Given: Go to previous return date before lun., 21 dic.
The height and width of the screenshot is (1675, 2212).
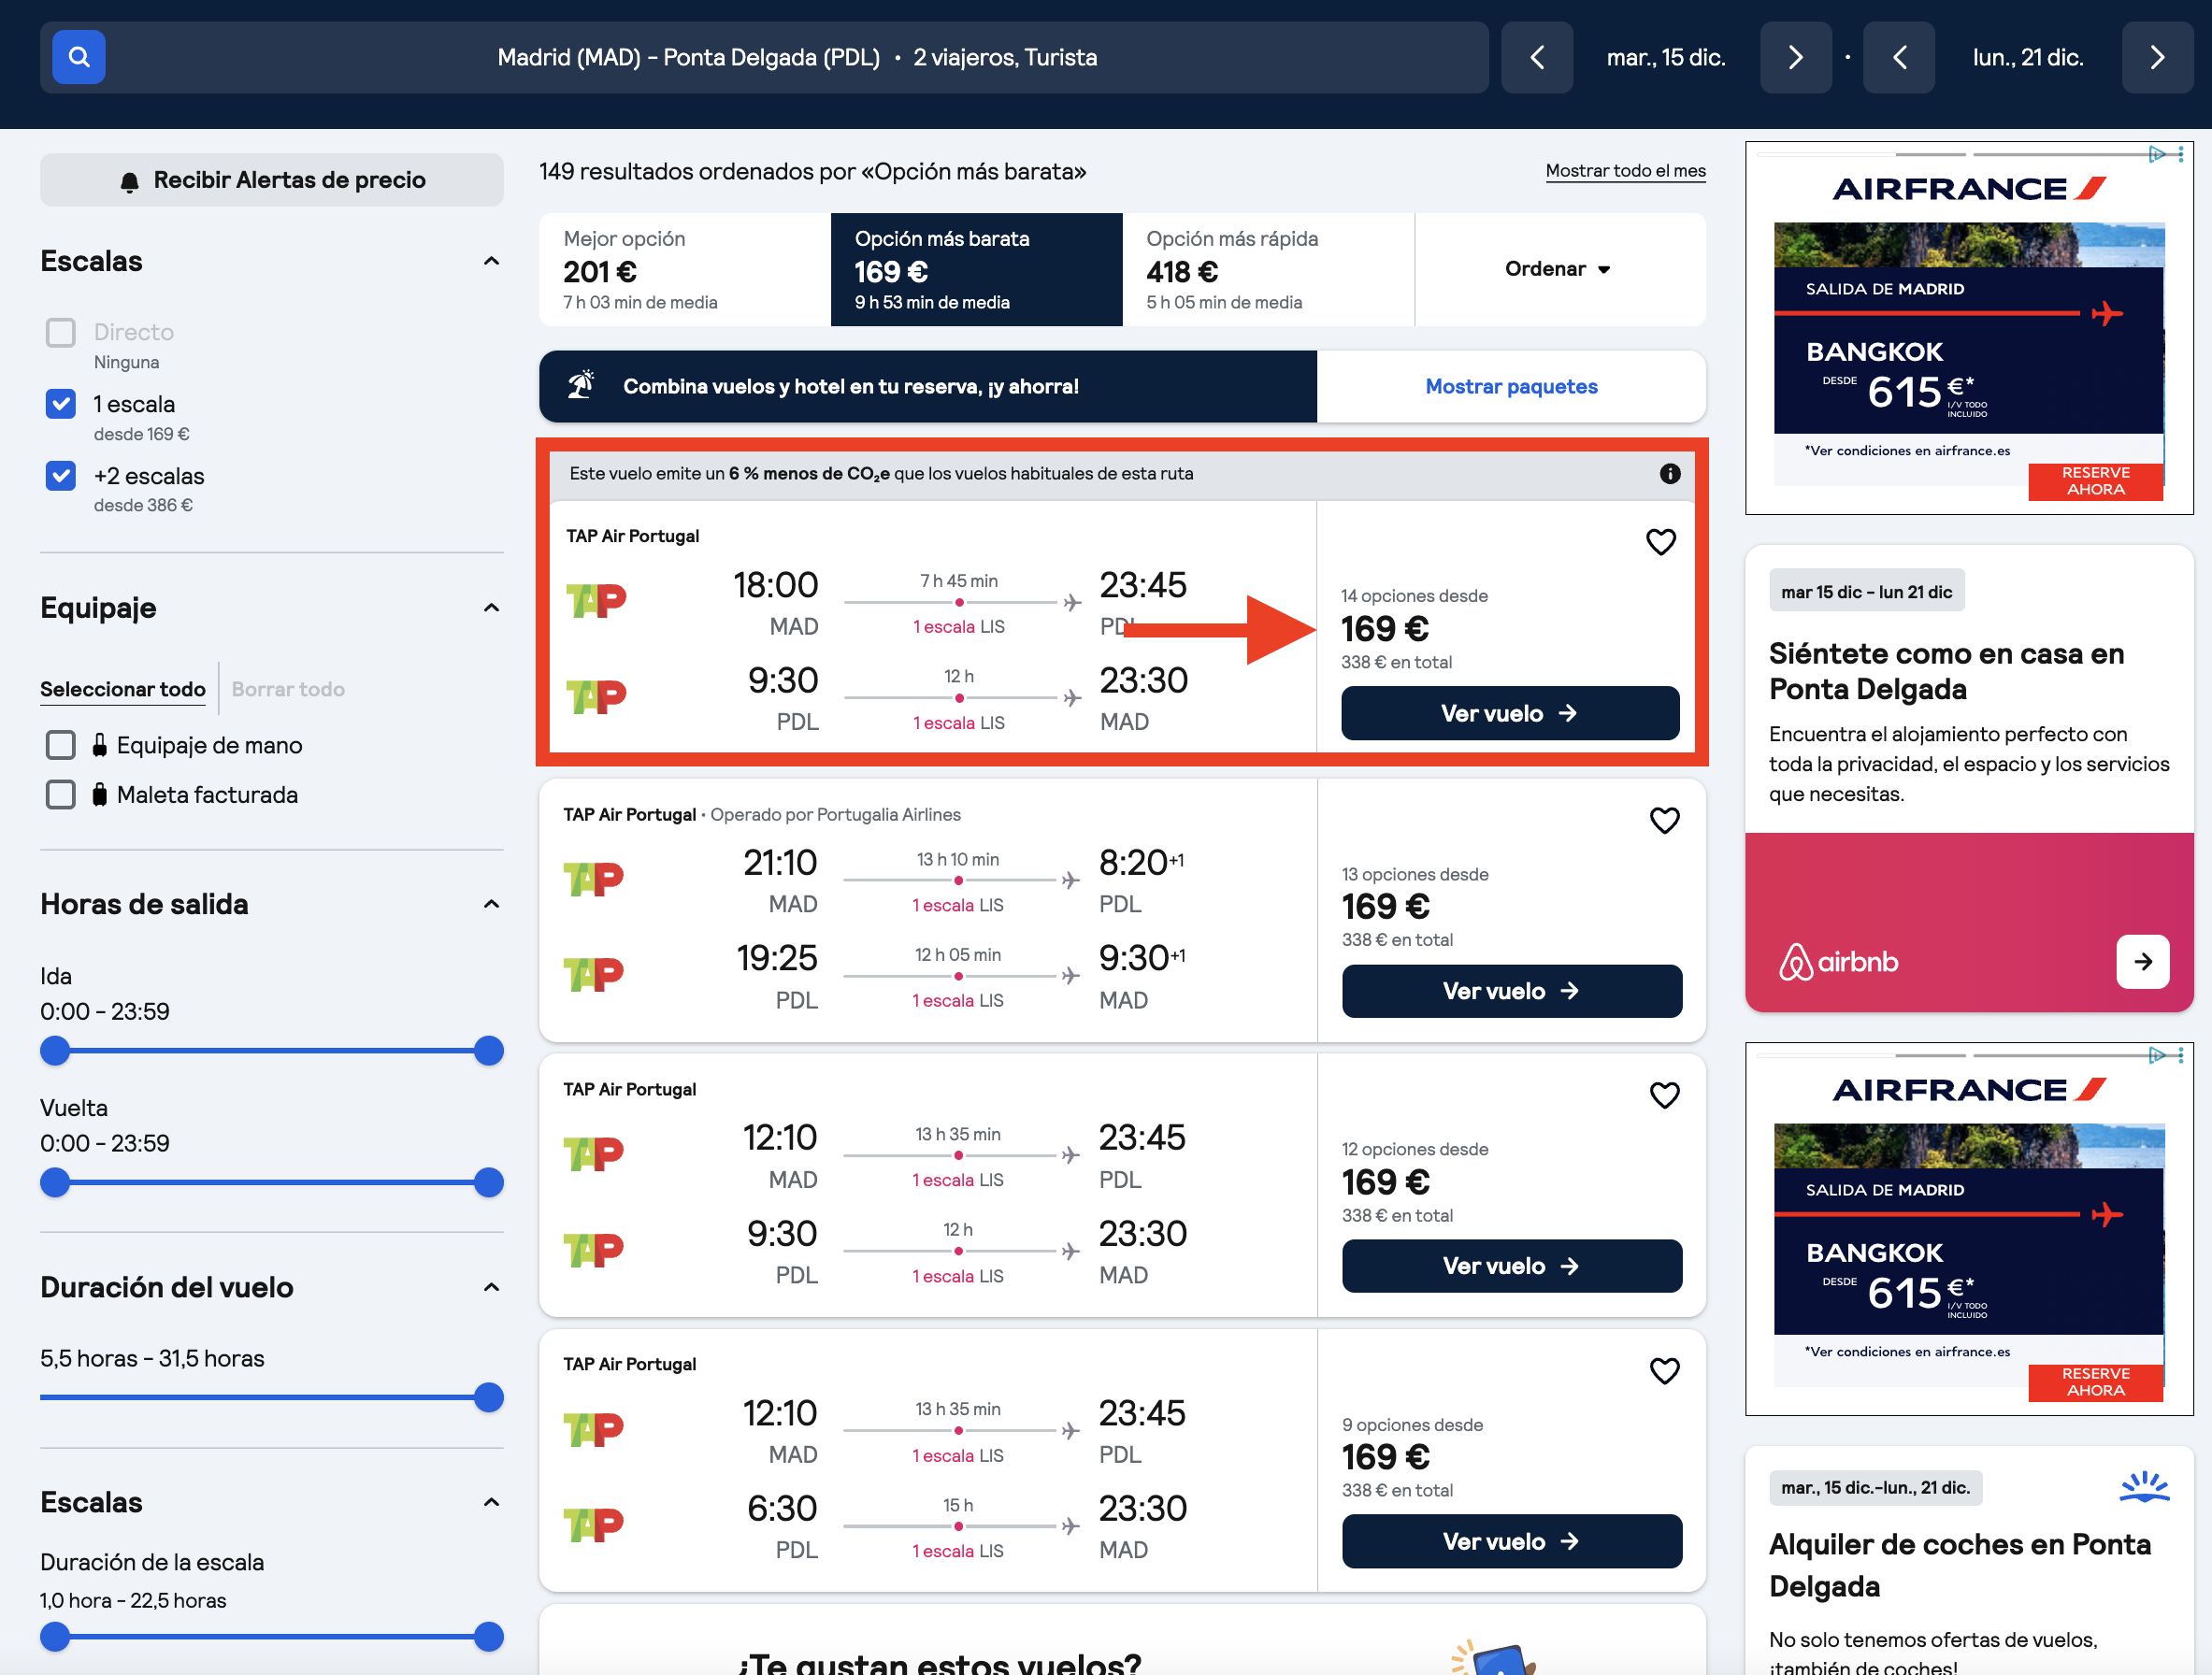Looking at the screenshot, I should (1899, 57).
